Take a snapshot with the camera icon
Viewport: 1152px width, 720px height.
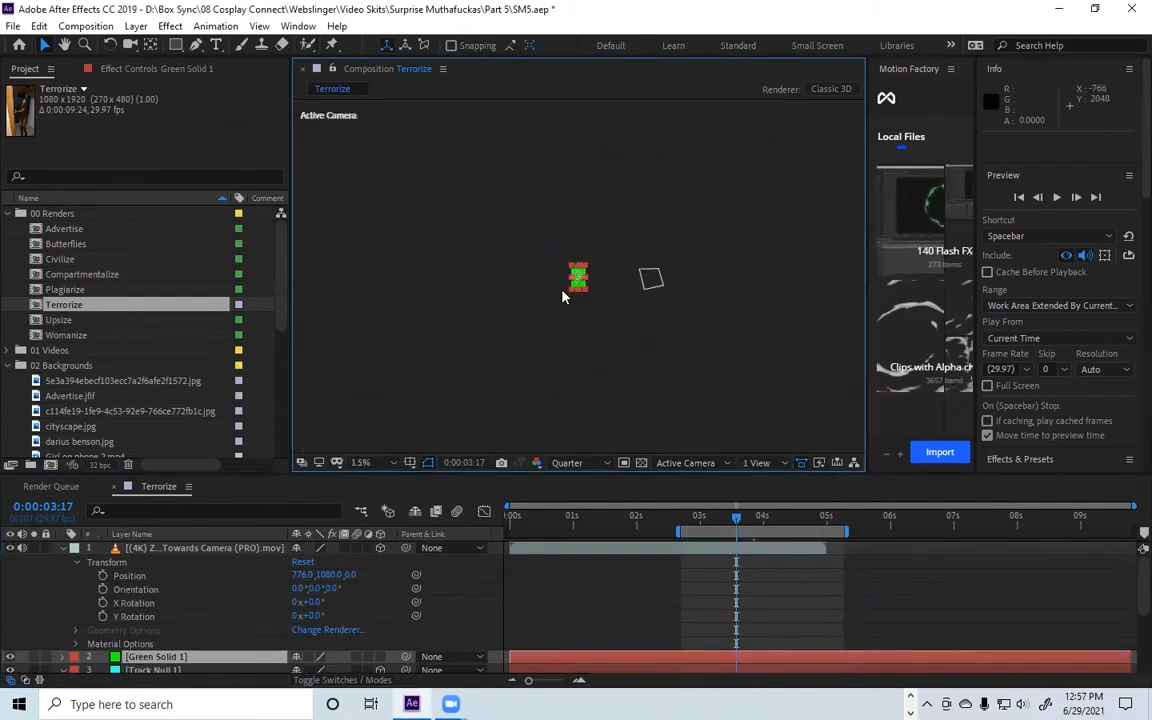coord(501,463)
